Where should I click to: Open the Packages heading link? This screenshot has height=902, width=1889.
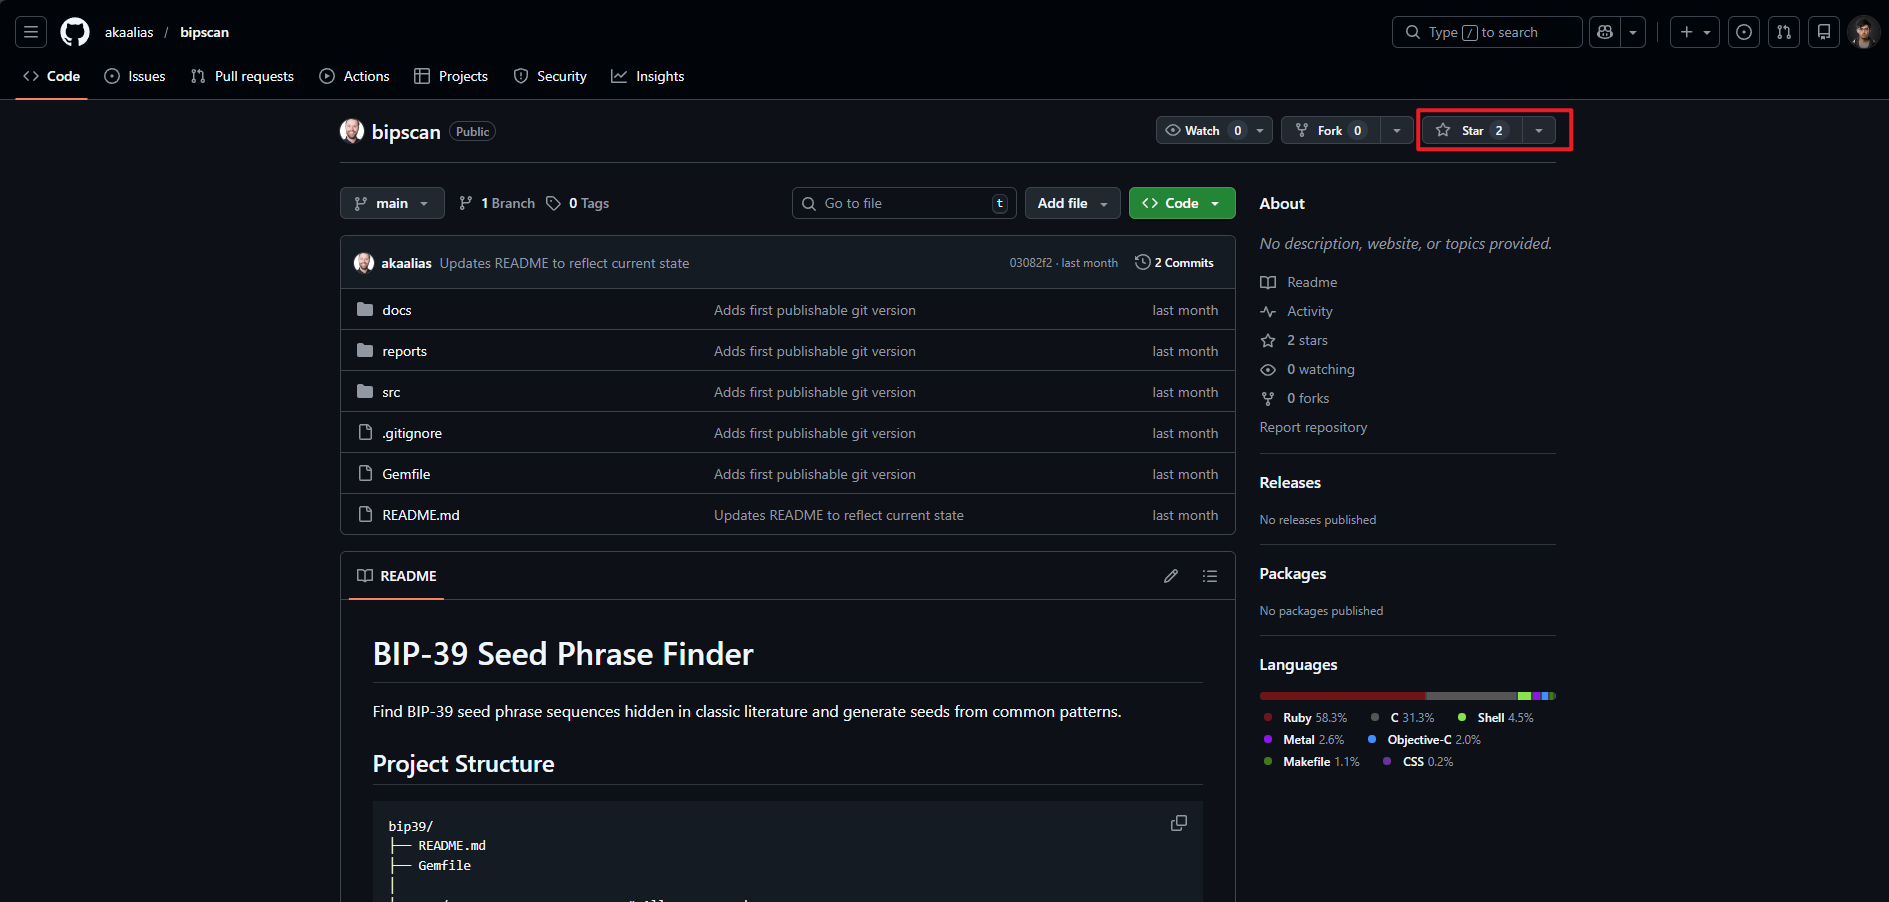point(1293,573)
